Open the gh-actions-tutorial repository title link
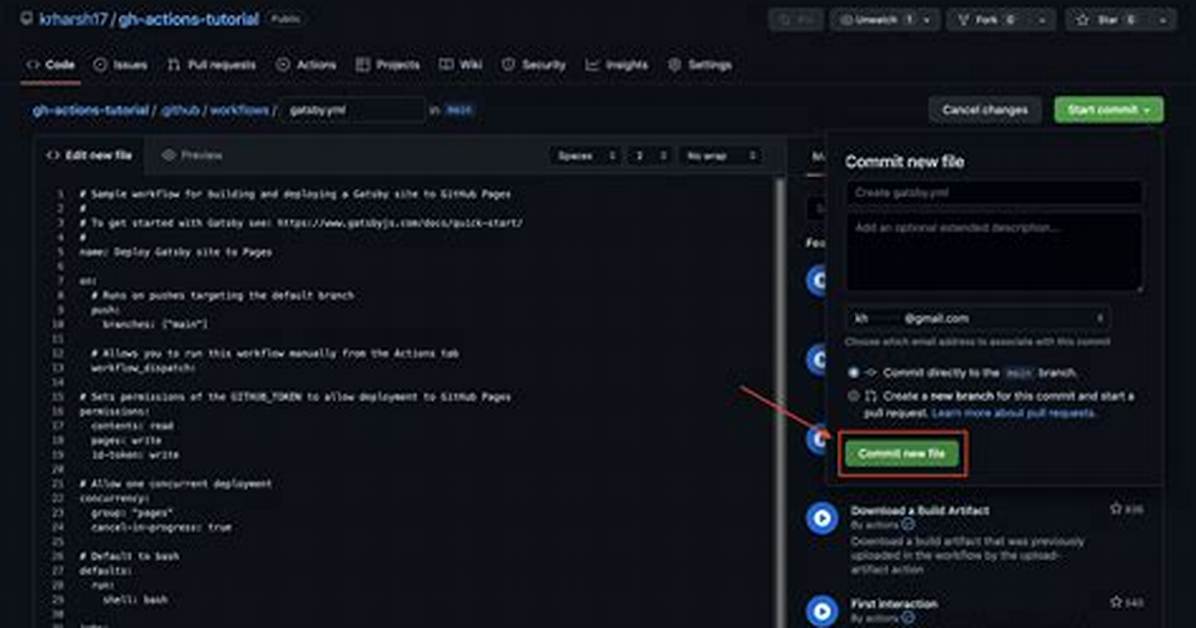The image size is (1196, 628). point(188,19)
